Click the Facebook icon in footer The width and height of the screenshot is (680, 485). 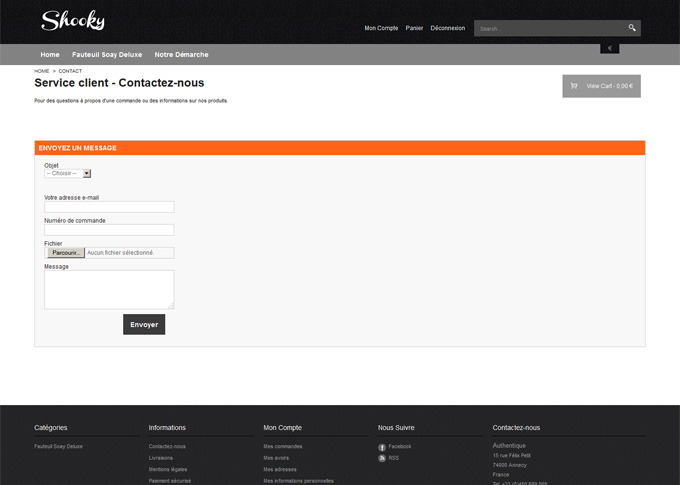point(382,447)
